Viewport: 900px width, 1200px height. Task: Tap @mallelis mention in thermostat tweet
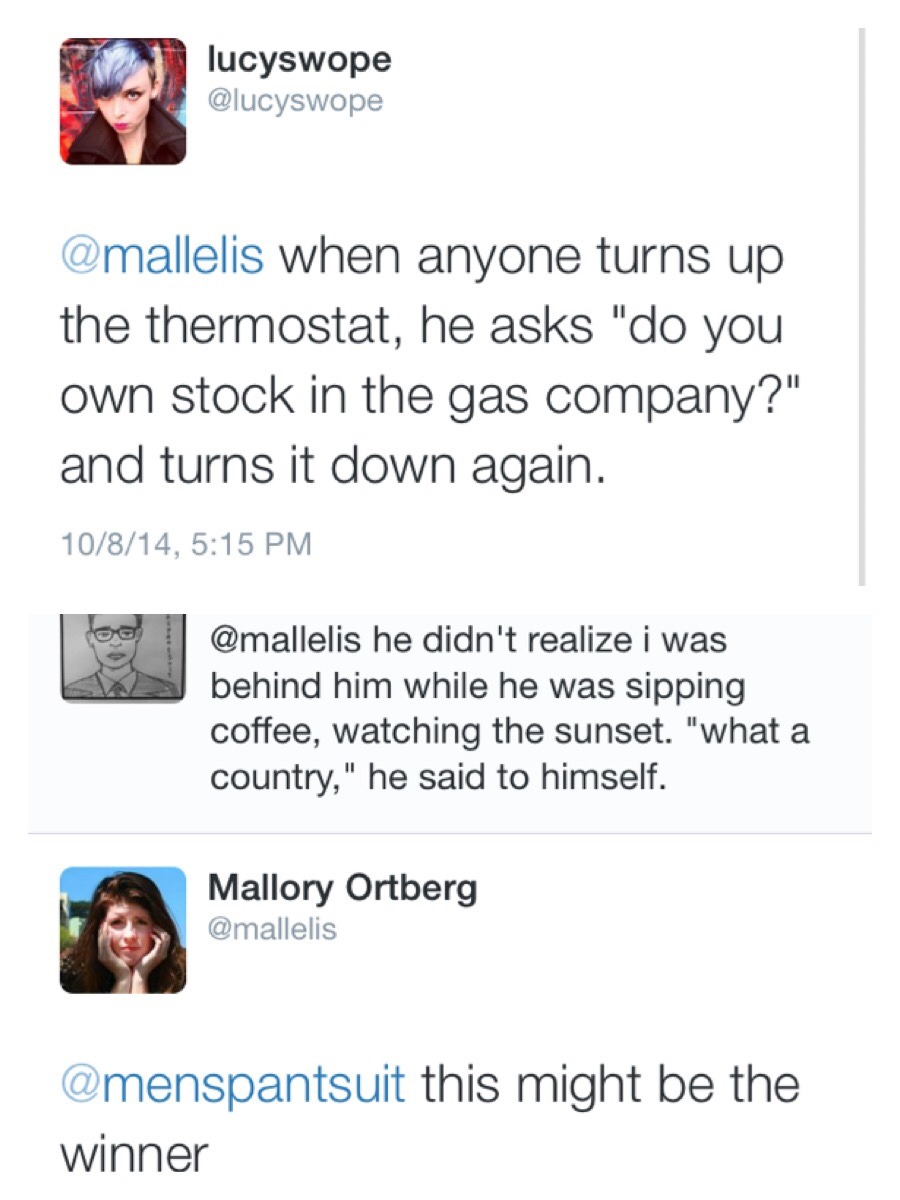[x=162, y=257]
